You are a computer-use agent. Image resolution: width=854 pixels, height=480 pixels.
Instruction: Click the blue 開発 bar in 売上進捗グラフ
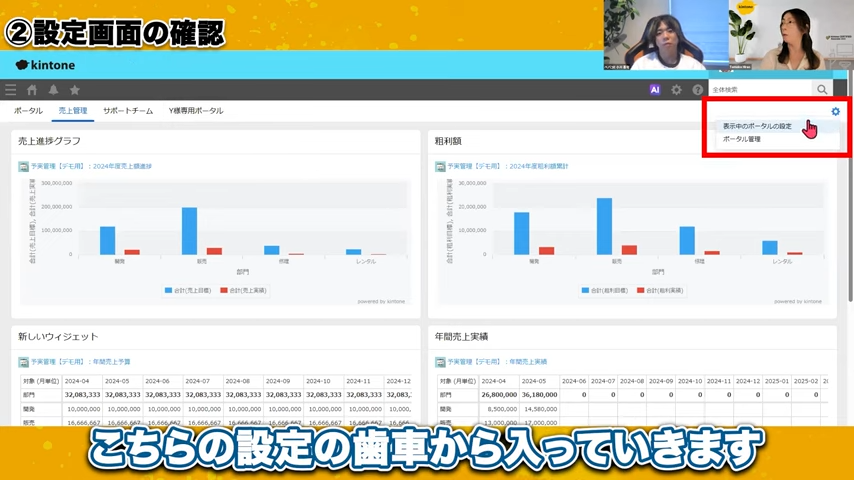[x=108, y=240]
